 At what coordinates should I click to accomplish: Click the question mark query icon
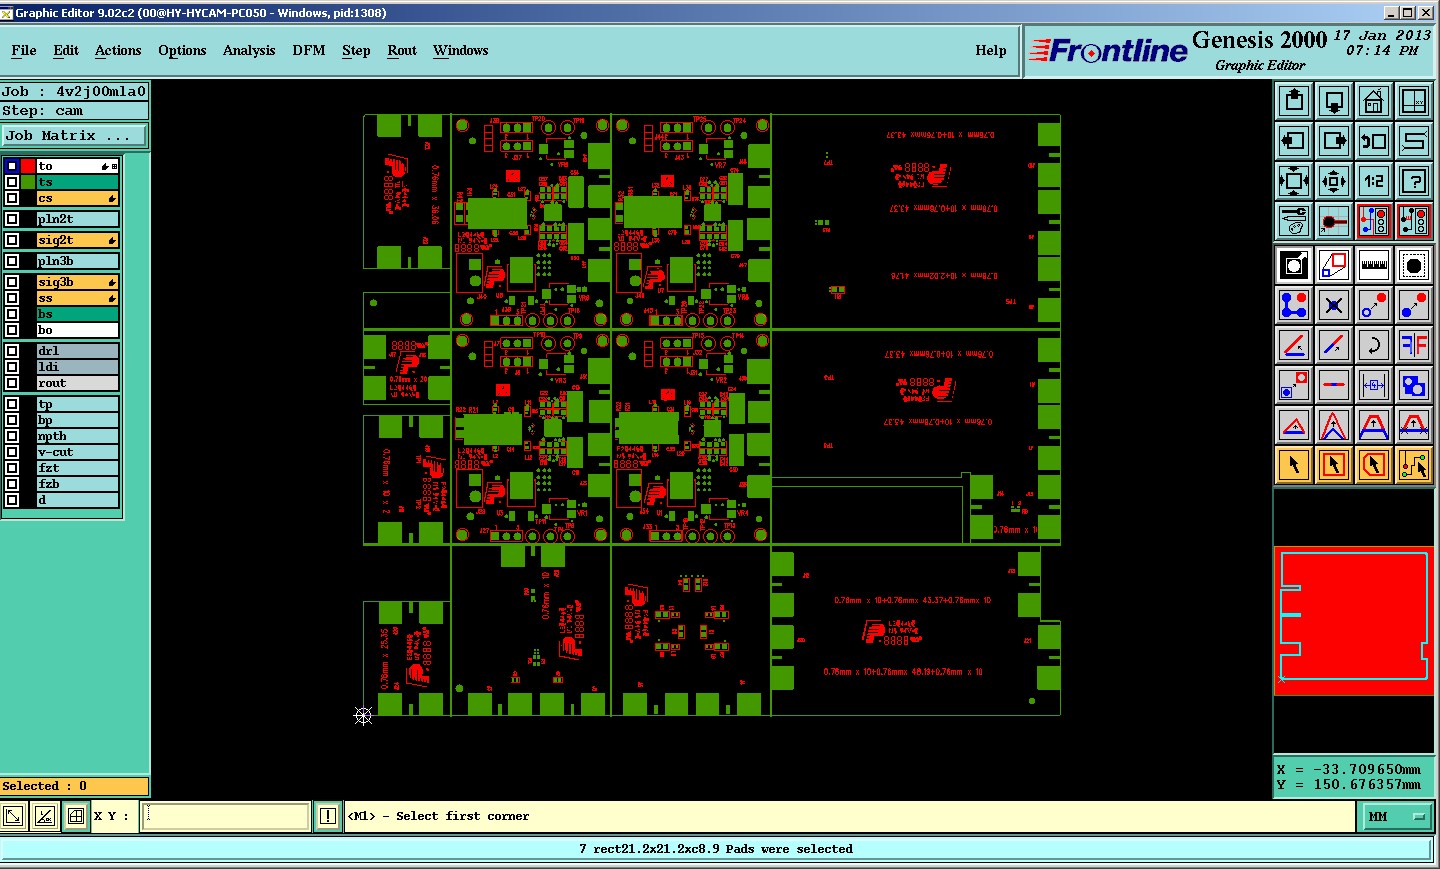click(1414, 181)
